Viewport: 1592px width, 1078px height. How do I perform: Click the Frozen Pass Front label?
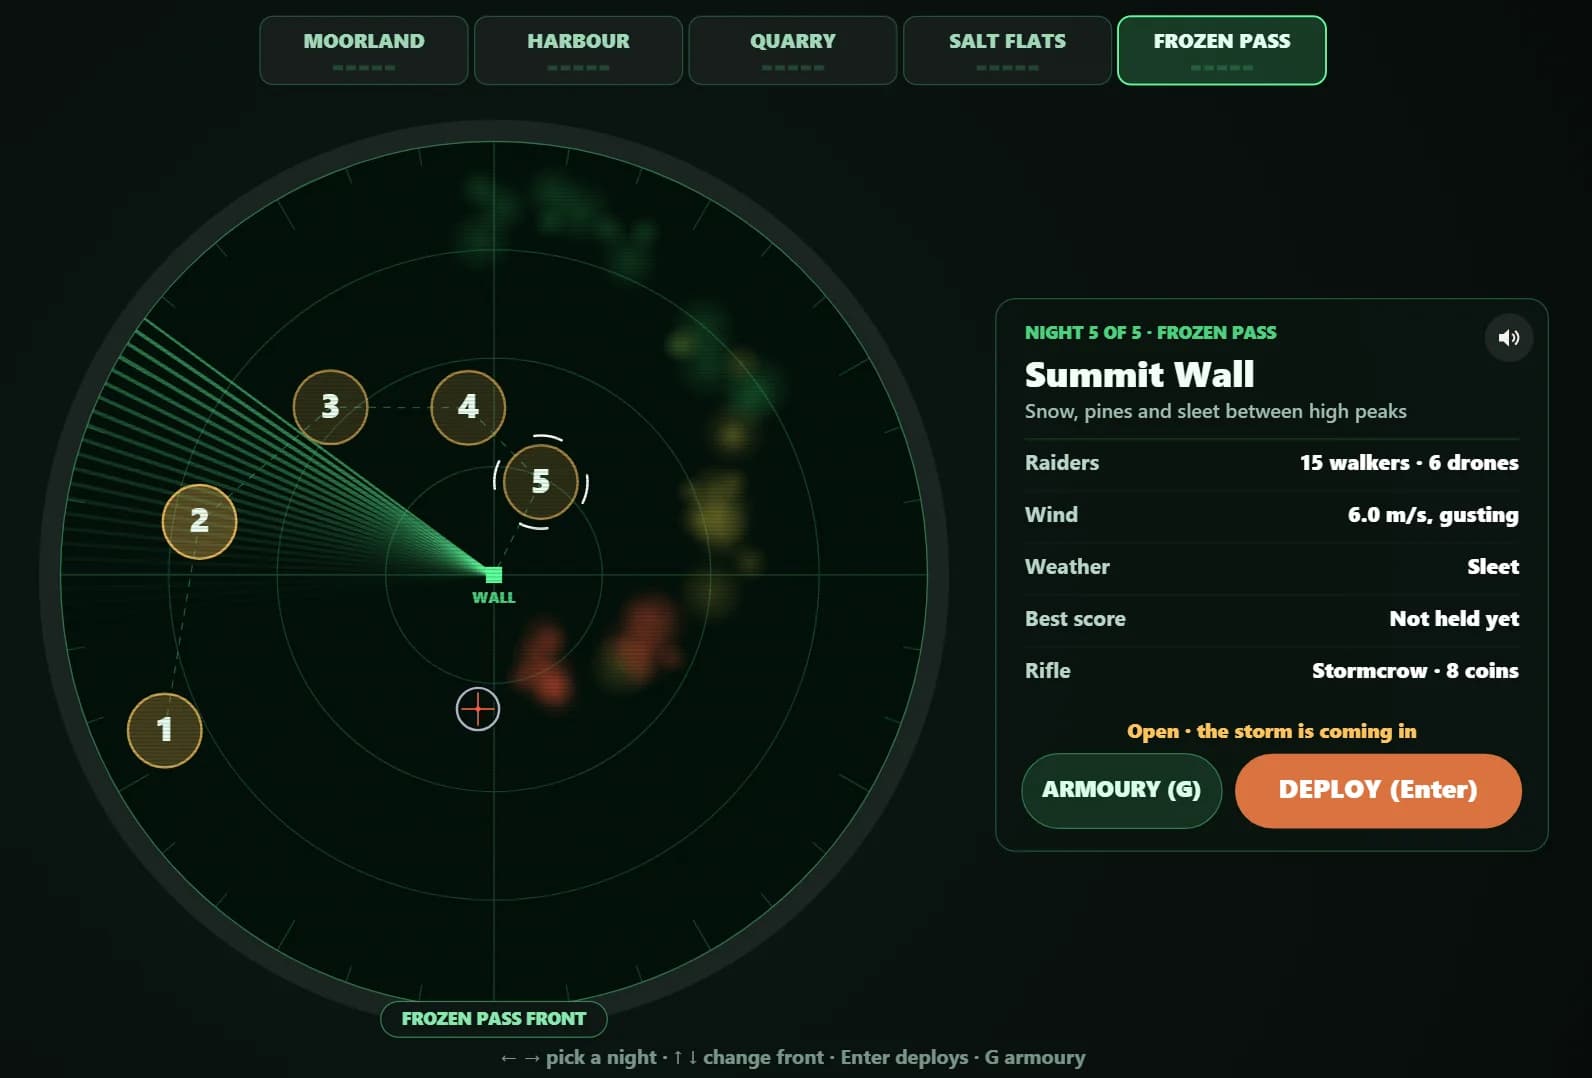click(x=494, y=1019)
